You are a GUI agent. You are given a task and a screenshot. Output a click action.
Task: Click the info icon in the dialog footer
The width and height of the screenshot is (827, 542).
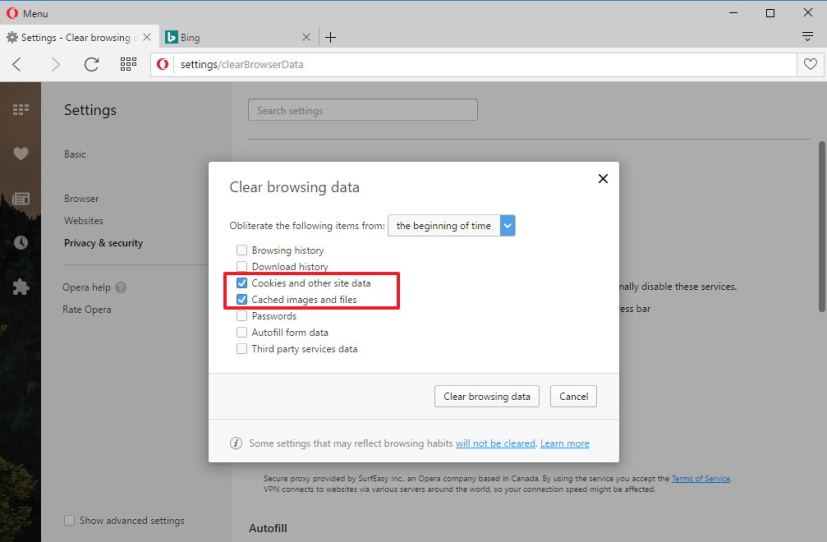click(x=236, y=443)
